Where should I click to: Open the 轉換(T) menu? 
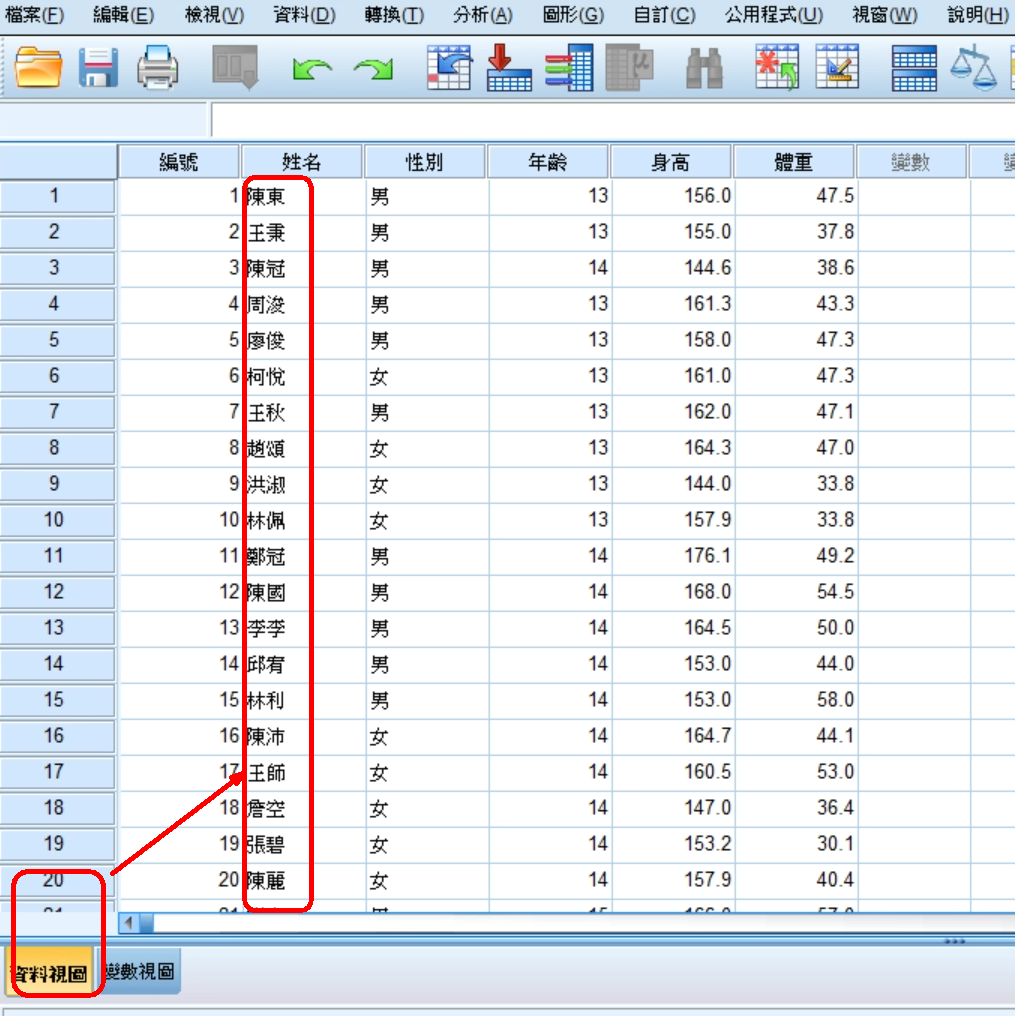coord(394,15)
